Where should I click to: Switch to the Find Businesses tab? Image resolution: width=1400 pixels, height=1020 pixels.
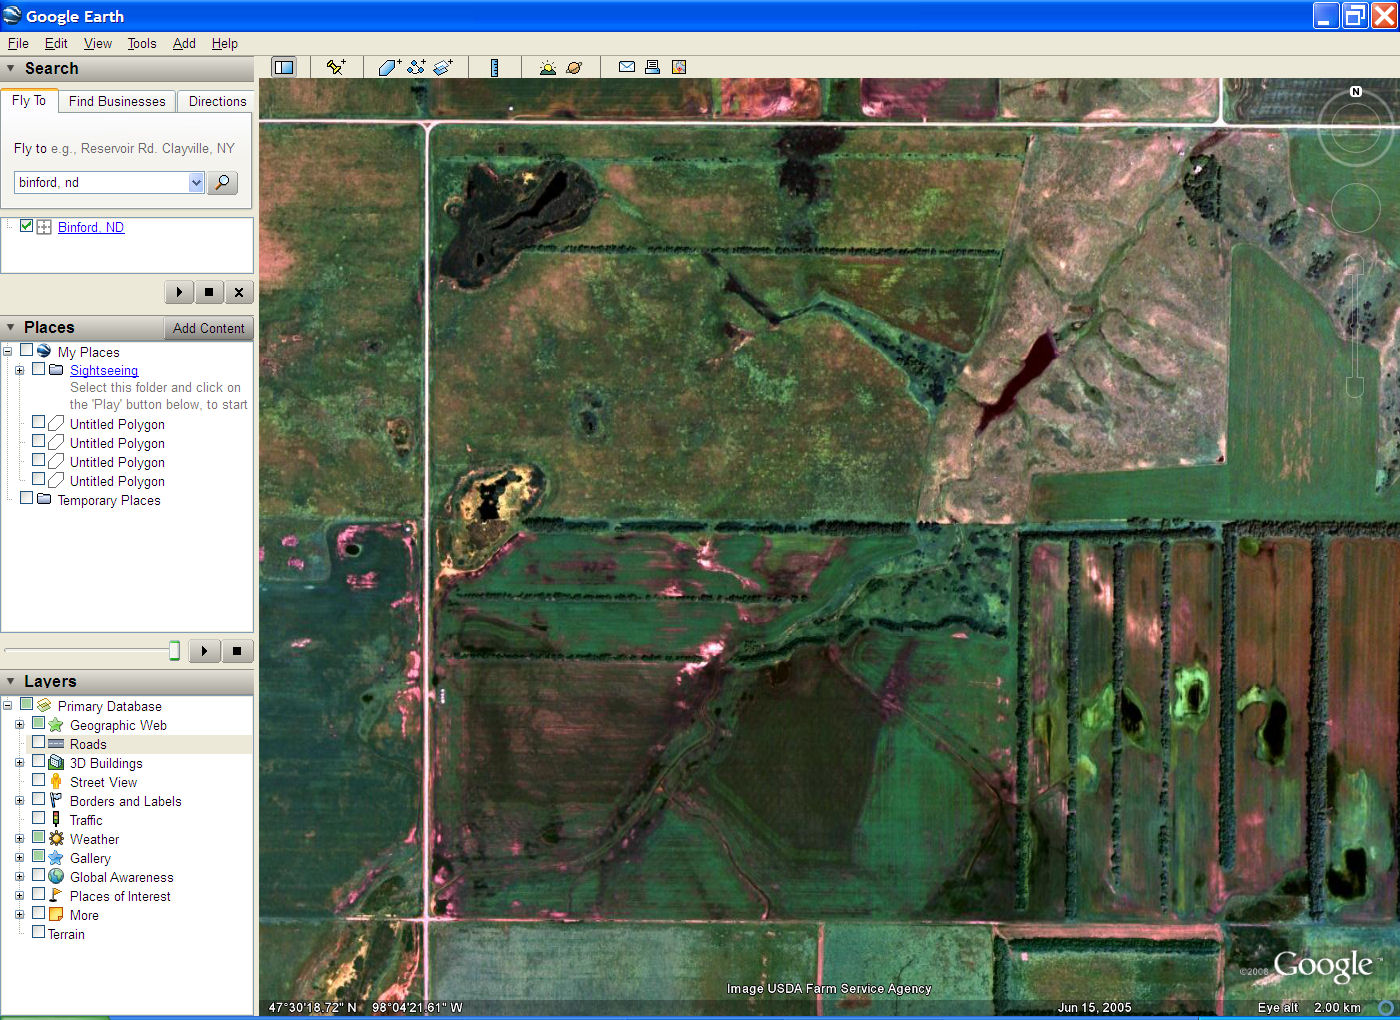coord(117,101)
